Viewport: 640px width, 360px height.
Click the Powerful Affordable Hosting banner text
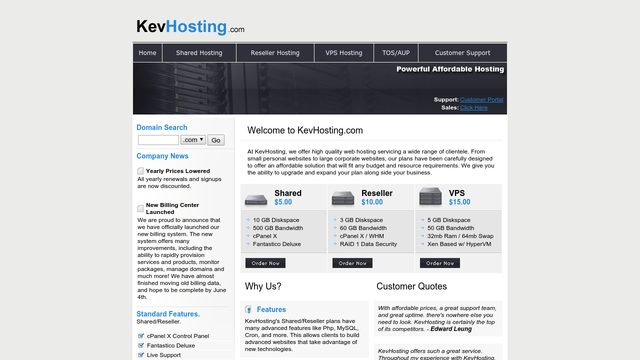[450, 69]
